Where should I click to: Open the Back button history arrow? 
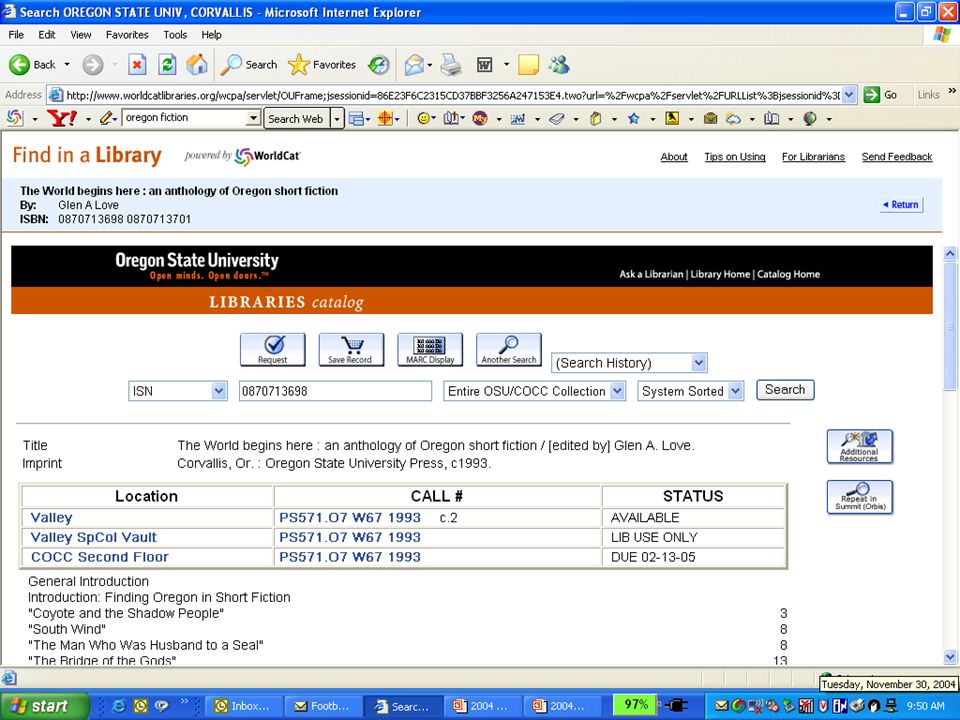coord(67,64)
